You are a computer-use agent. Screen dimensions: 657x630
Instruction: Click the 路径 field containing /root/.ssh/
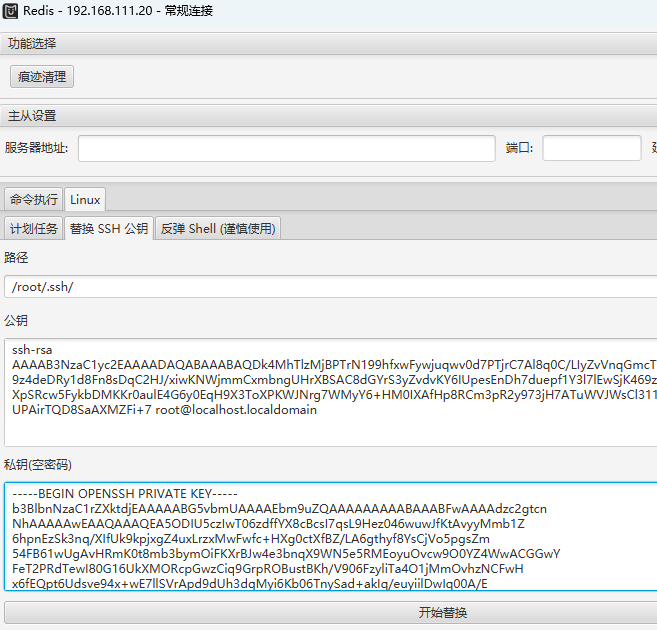330,286
